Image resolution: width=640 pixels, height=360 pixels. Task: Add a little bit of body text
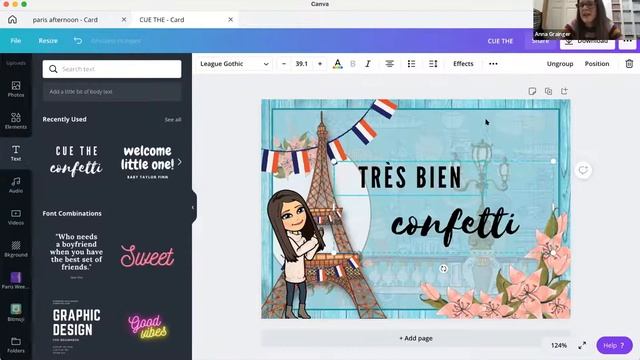(x=112, y=92)
